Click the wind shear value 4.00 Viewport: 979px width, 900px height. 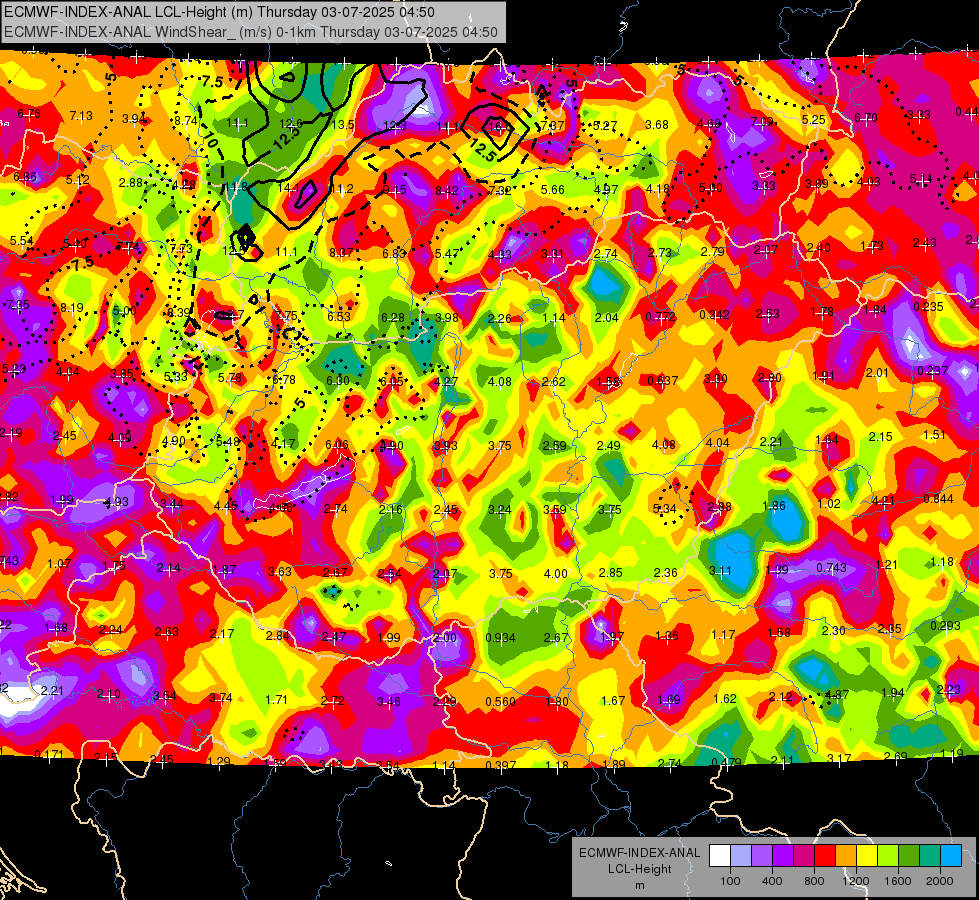tap(556, 574)
